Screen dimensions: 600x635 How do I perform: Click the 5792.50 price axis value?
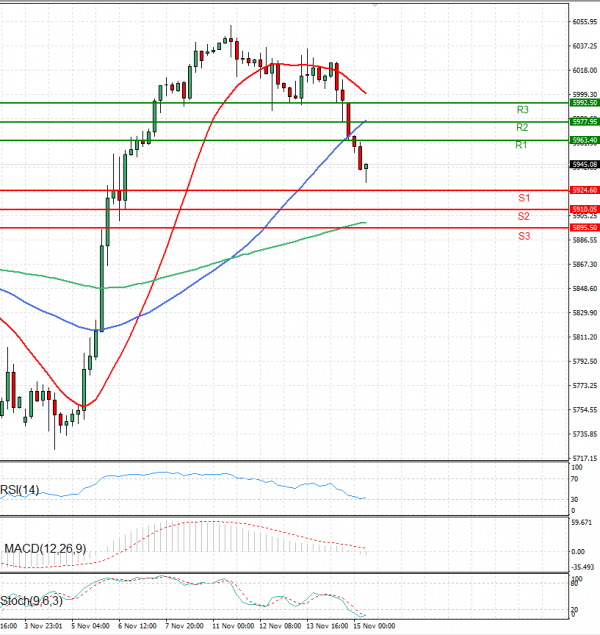(585, 361)
